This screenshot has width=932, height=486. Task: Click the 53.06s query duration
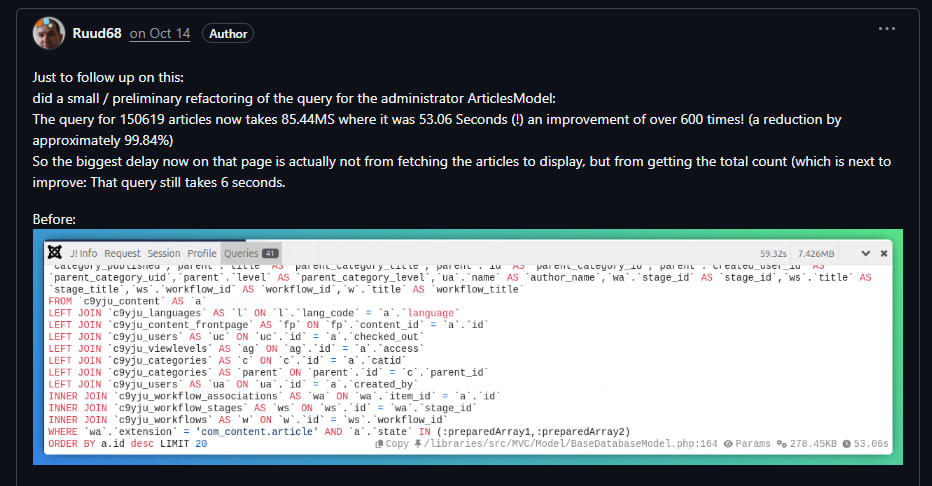[867, 443]
